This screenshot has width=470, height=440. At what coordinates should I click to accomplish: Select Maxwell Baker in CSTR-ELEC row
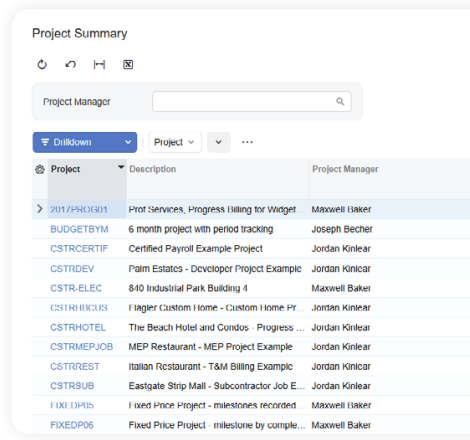341,288
